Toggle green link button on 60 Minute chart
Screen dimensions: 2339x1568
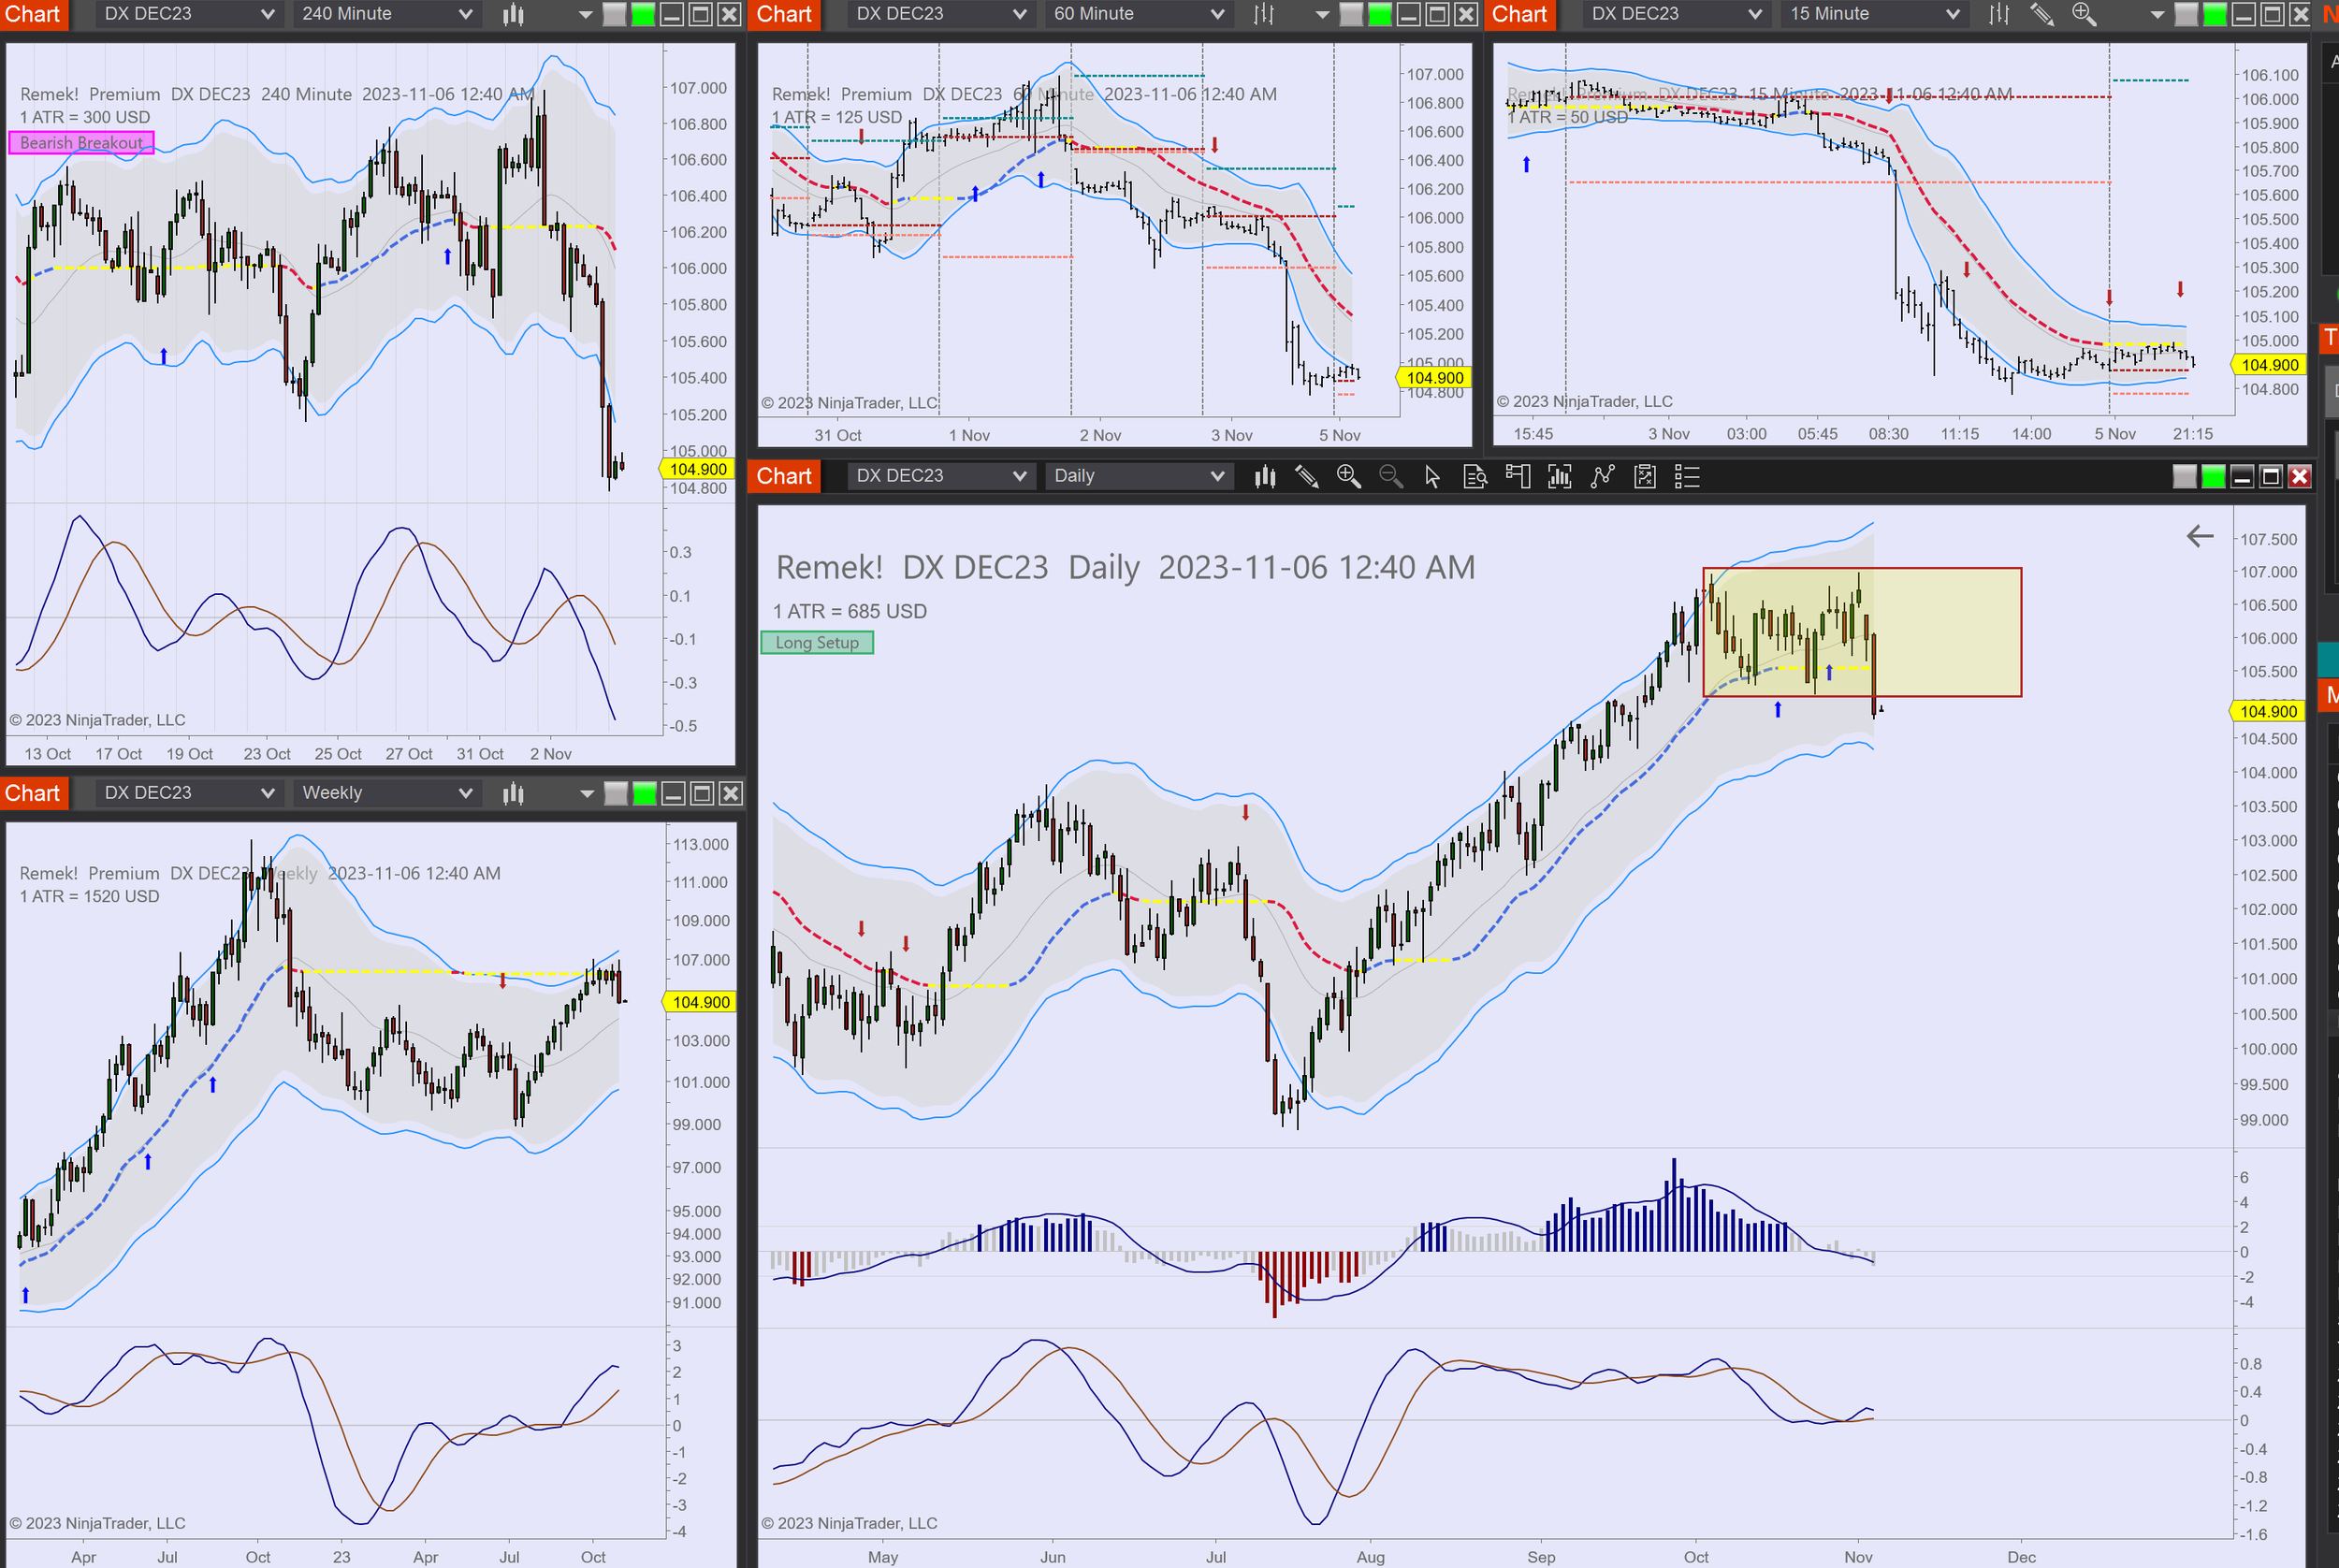(1380, 14)
